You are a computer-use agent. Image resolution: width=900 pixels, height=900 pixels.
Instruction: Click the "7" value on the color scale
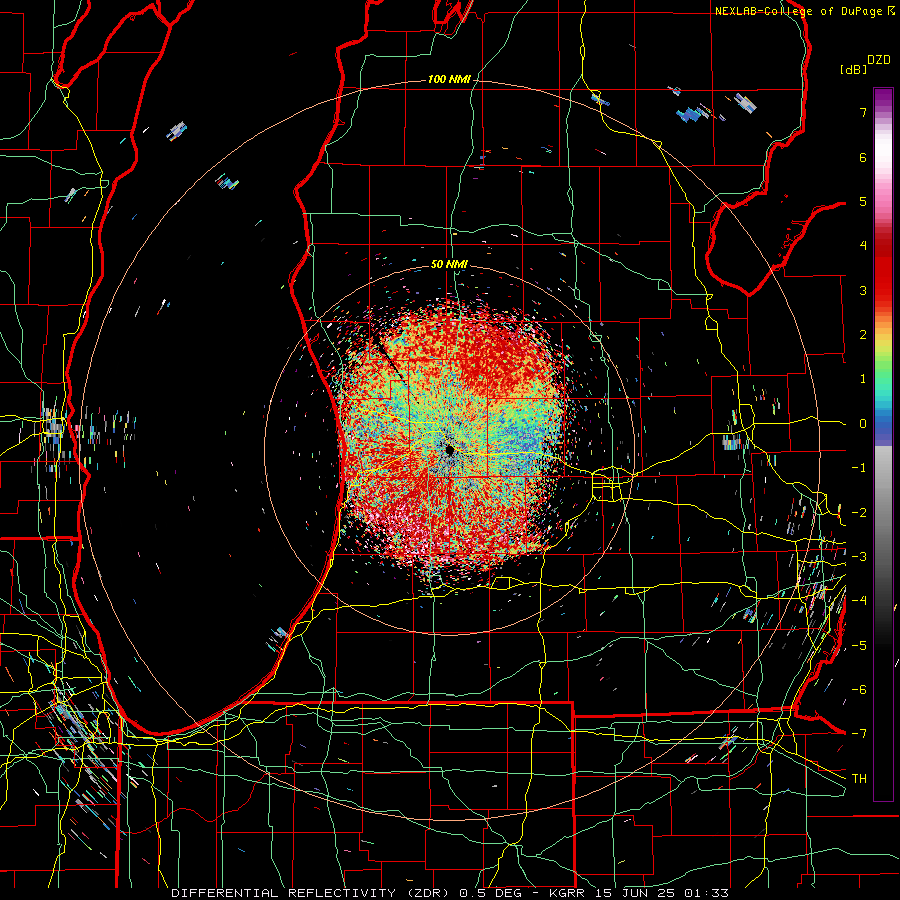click(x=863, y=112)
